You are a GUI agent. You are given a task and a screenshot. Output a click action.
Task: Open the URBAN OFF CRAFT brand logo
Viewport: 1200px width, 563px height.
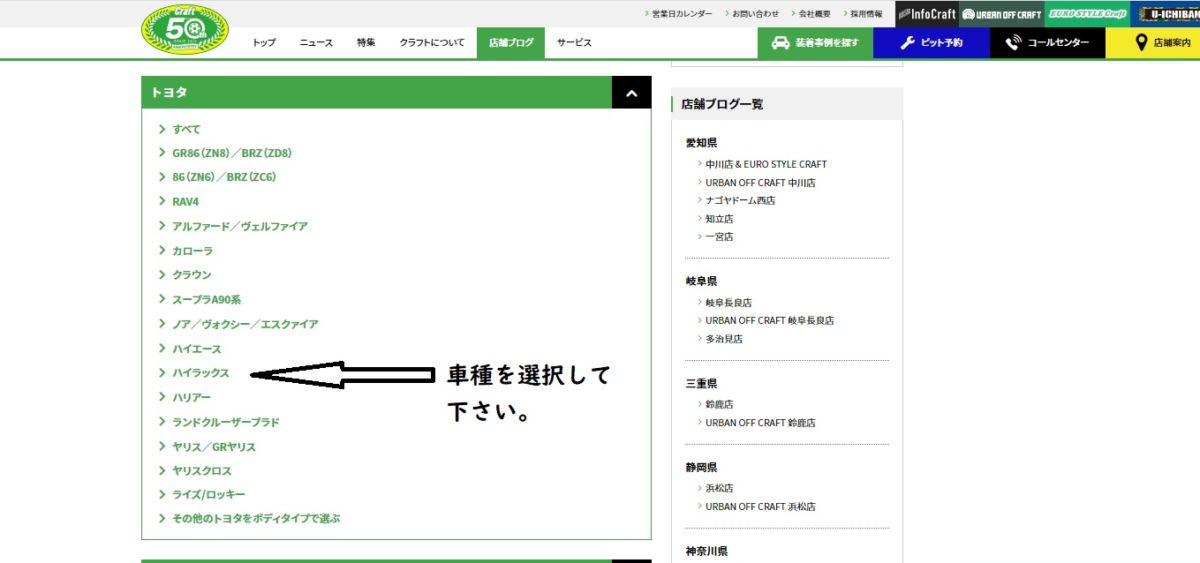click(x=1002, y=14)
